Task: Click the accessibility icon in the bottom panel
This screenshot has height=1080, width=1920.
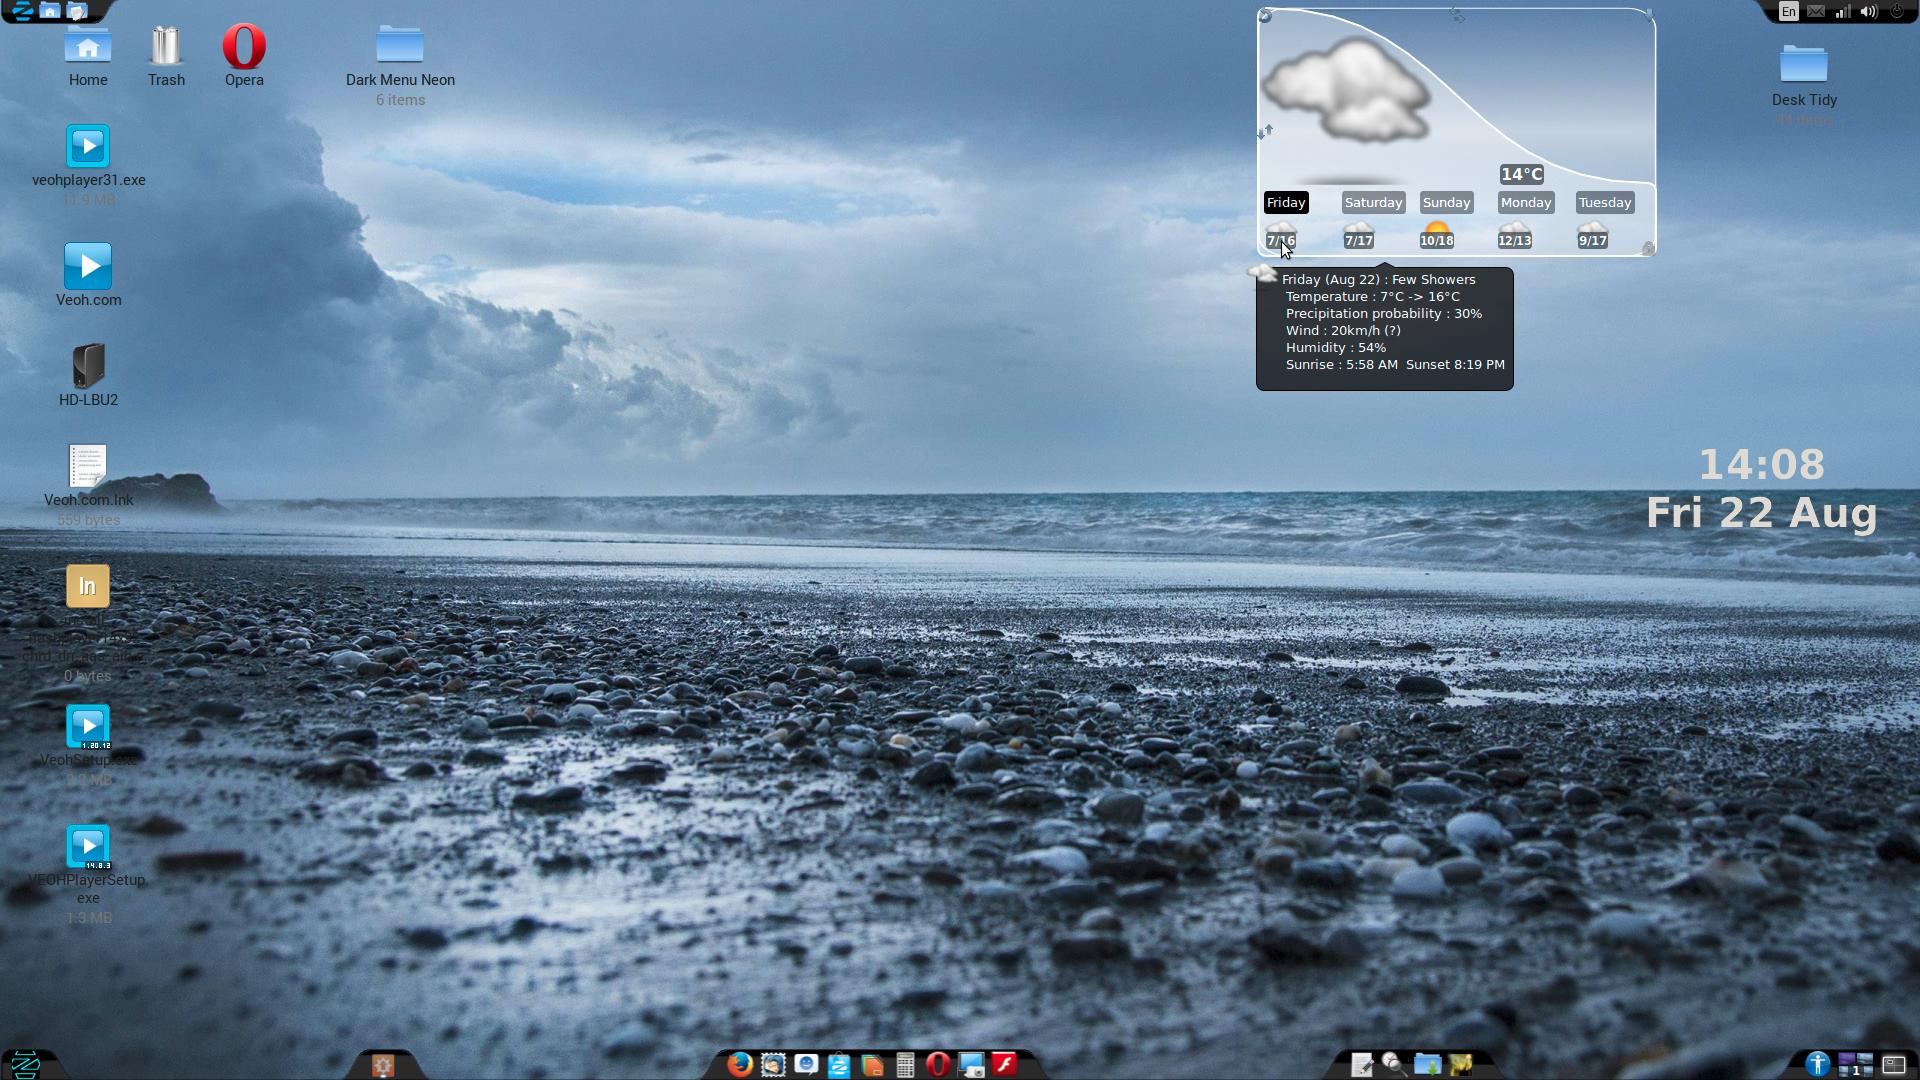Action: click(x=1817, y=1065)
